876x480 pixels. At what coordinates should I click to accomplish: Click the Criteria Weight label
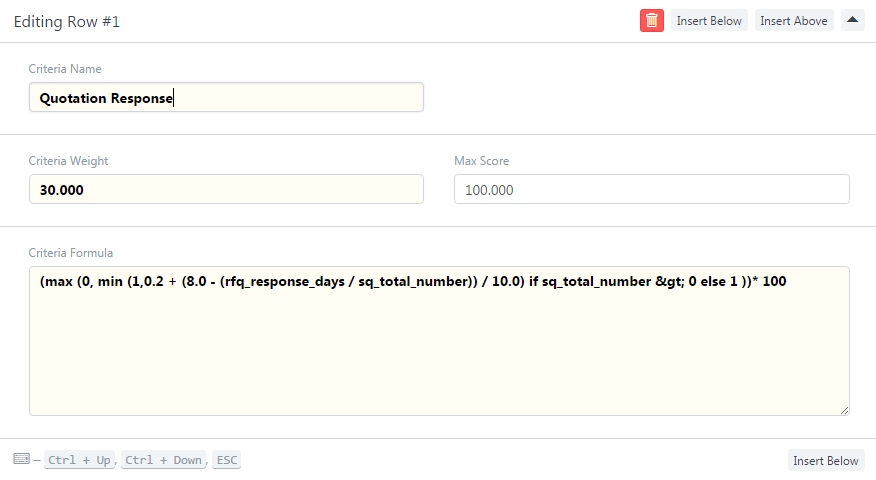(x=68, y=161)
